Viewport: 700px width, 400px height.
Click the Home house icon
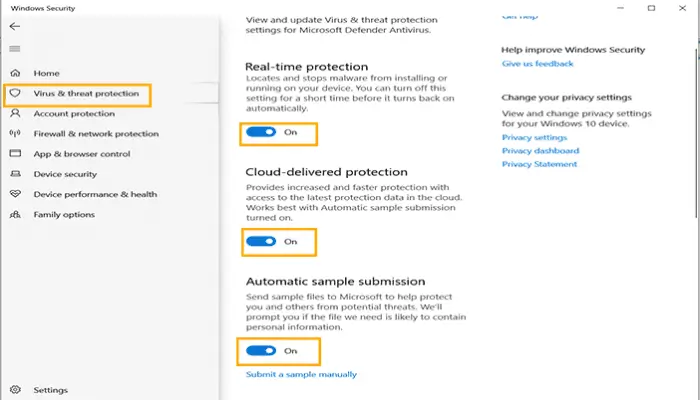tap(14, 74)
